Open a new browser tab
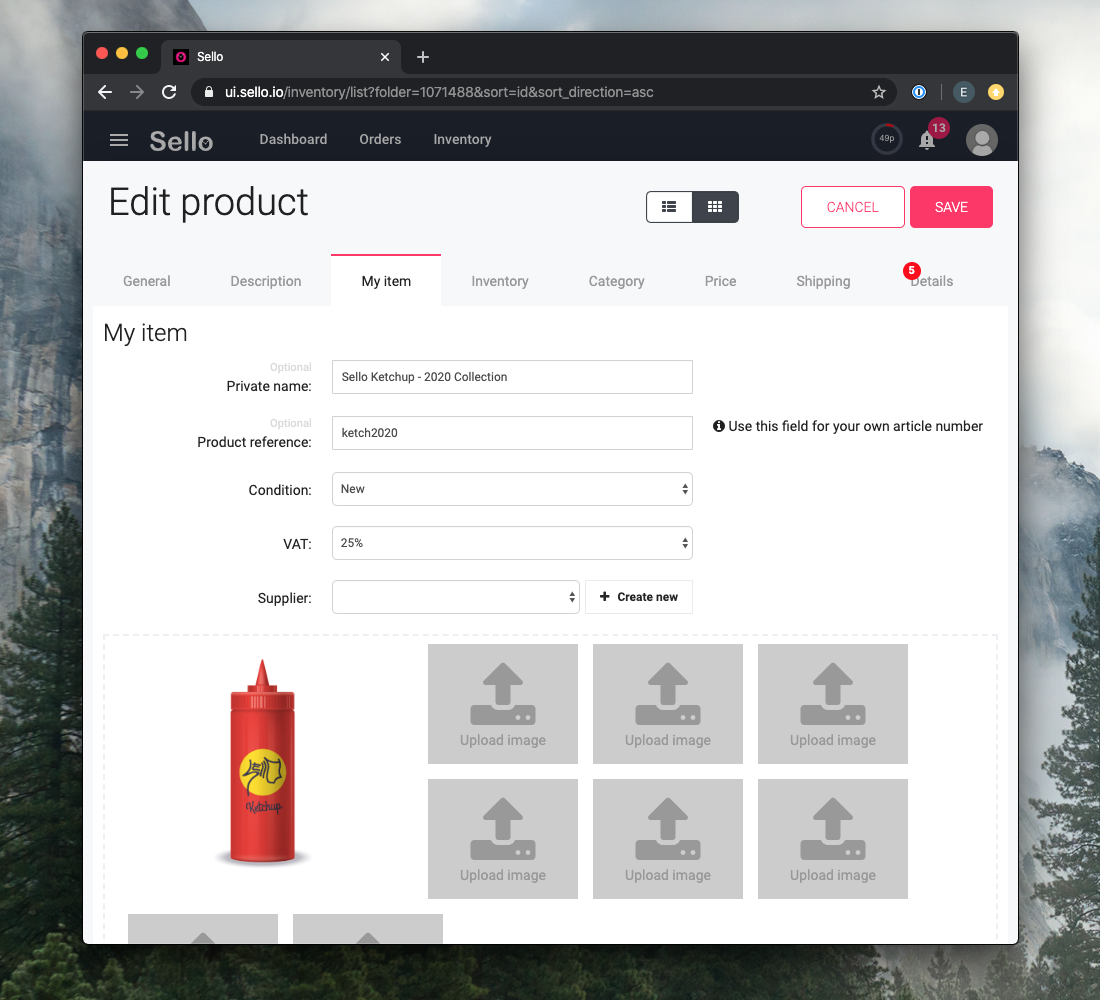Viewport: 1100px width, 1000px height. [422, 57]
